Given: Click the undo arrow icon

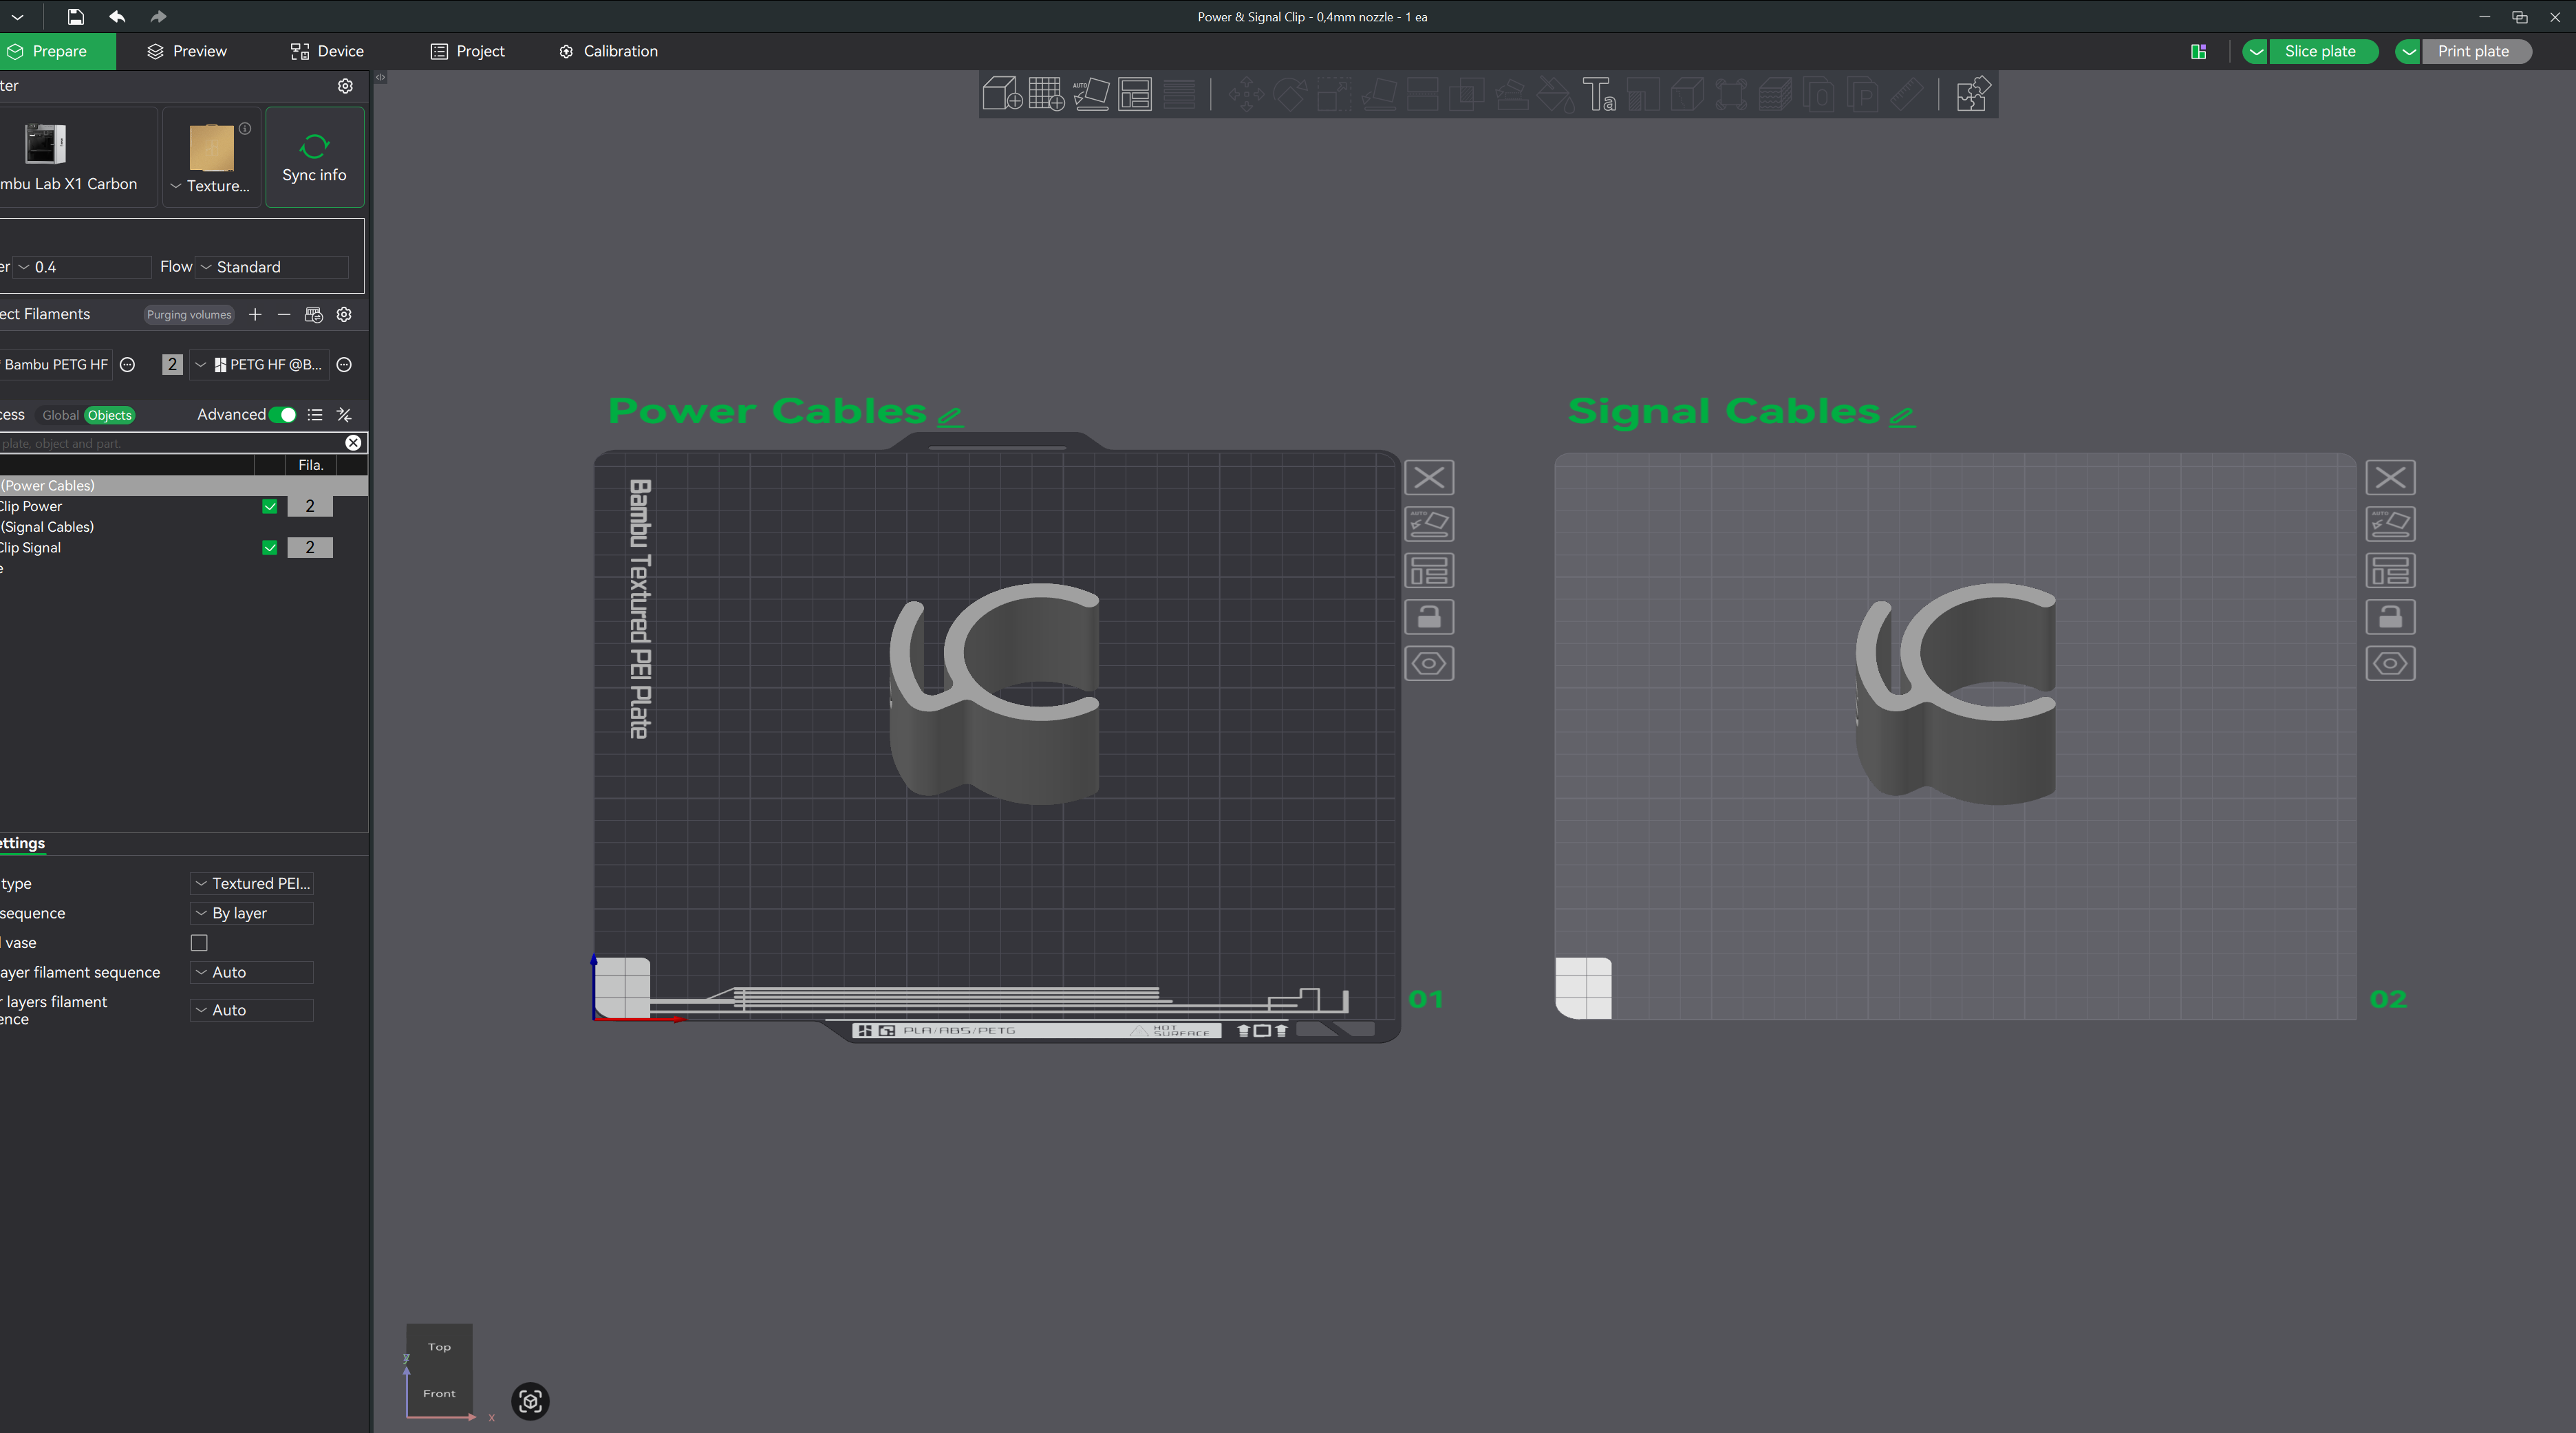Looking at the screenshot, I should [117, 16].
